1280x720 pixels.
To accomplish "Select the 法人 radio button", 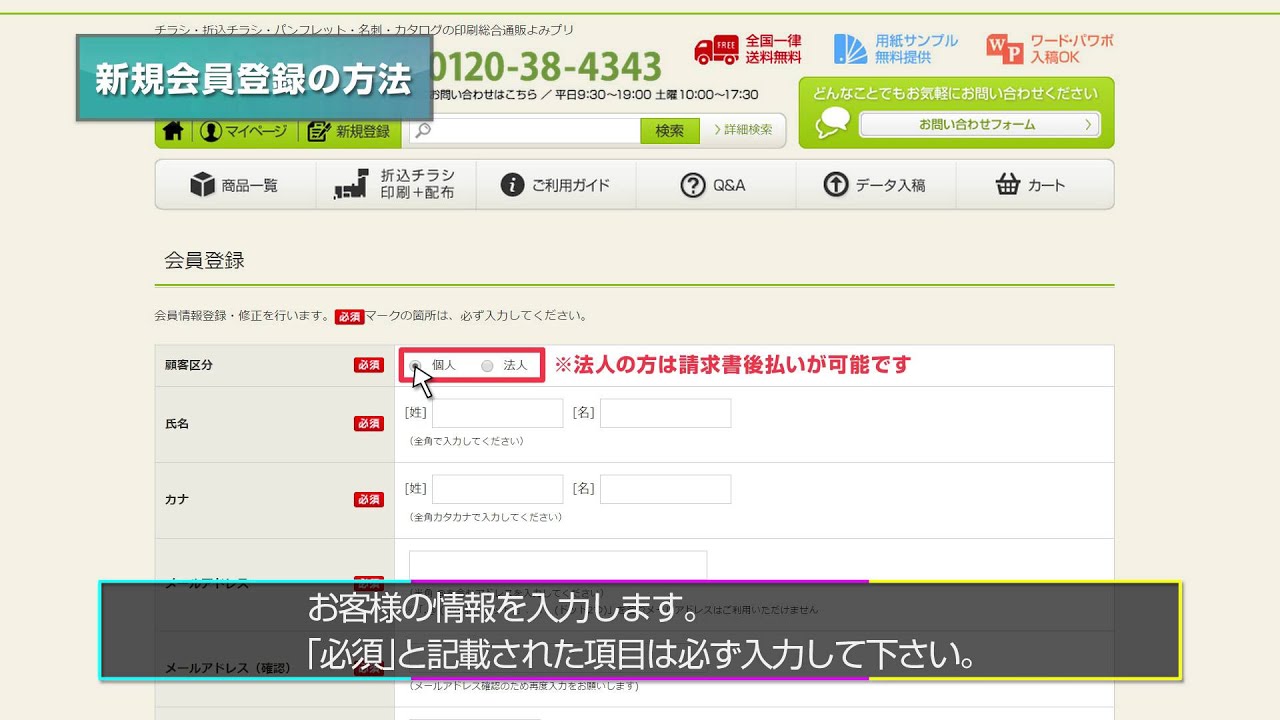I will tap(487, 366).
